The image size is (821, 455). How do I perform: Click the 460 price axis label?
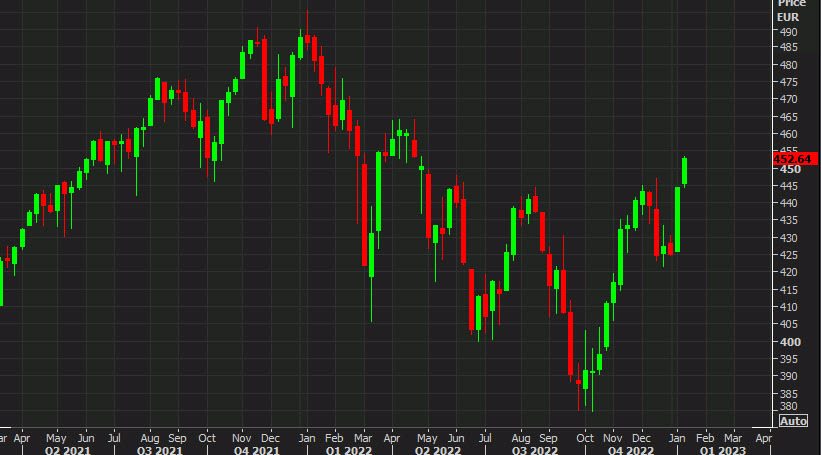coord(789,134)
